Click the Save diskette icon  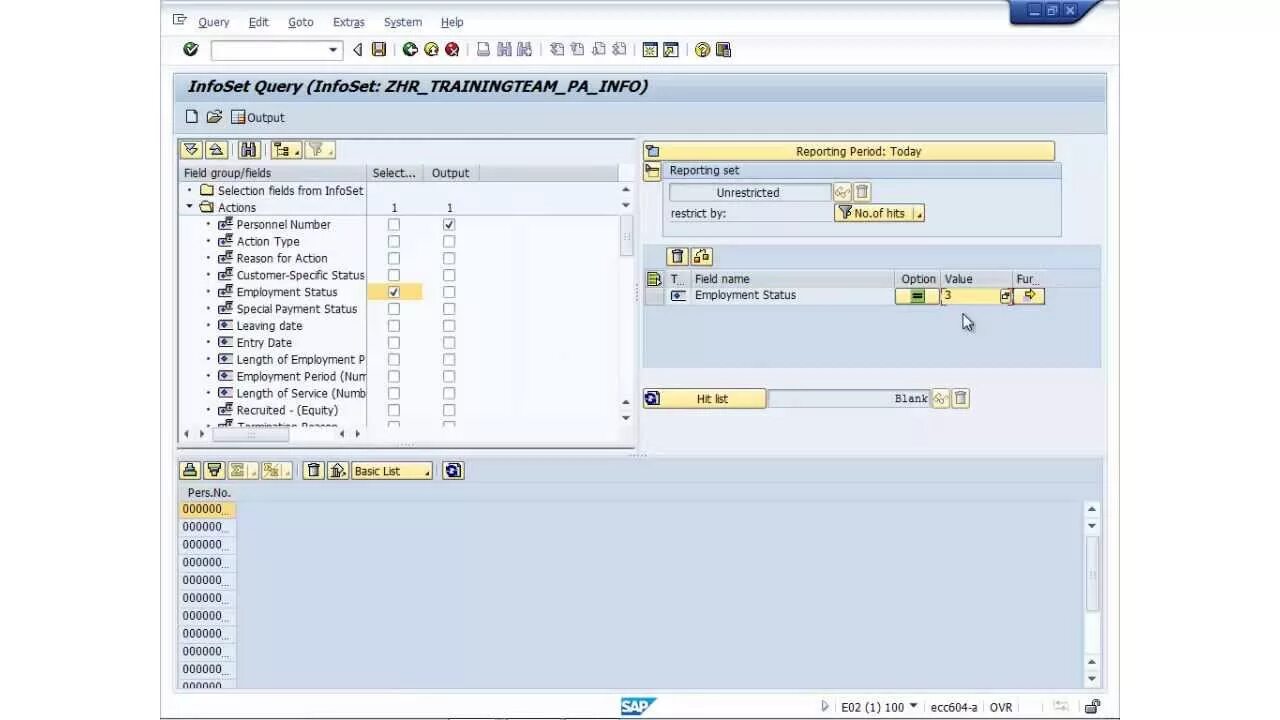379,49
